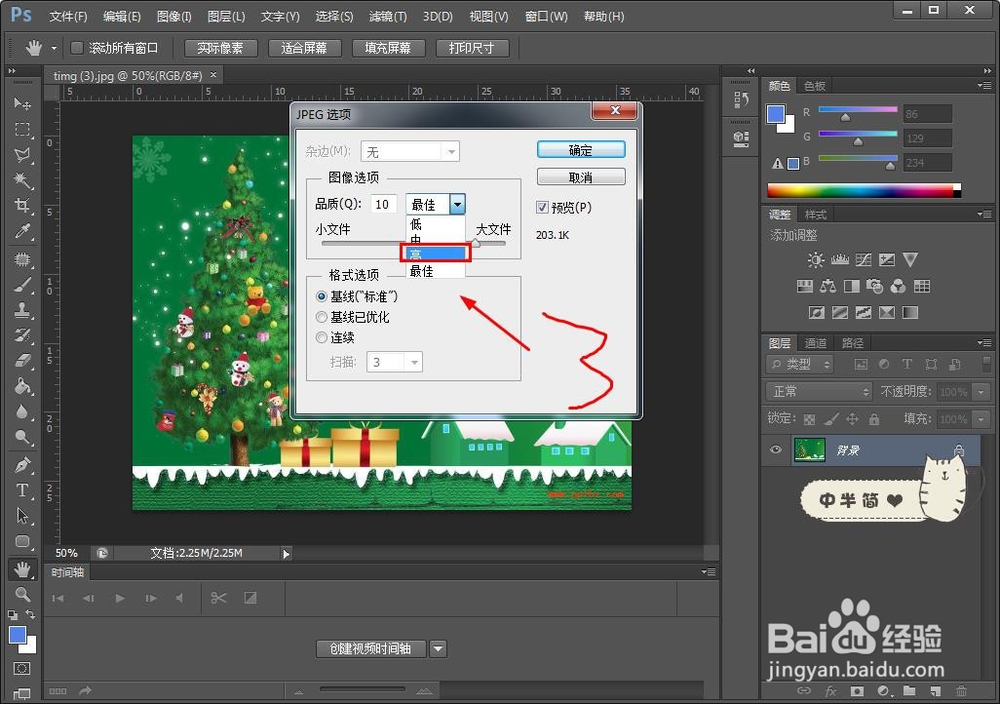Click Color Balance adjustment icon

point(828,286)
